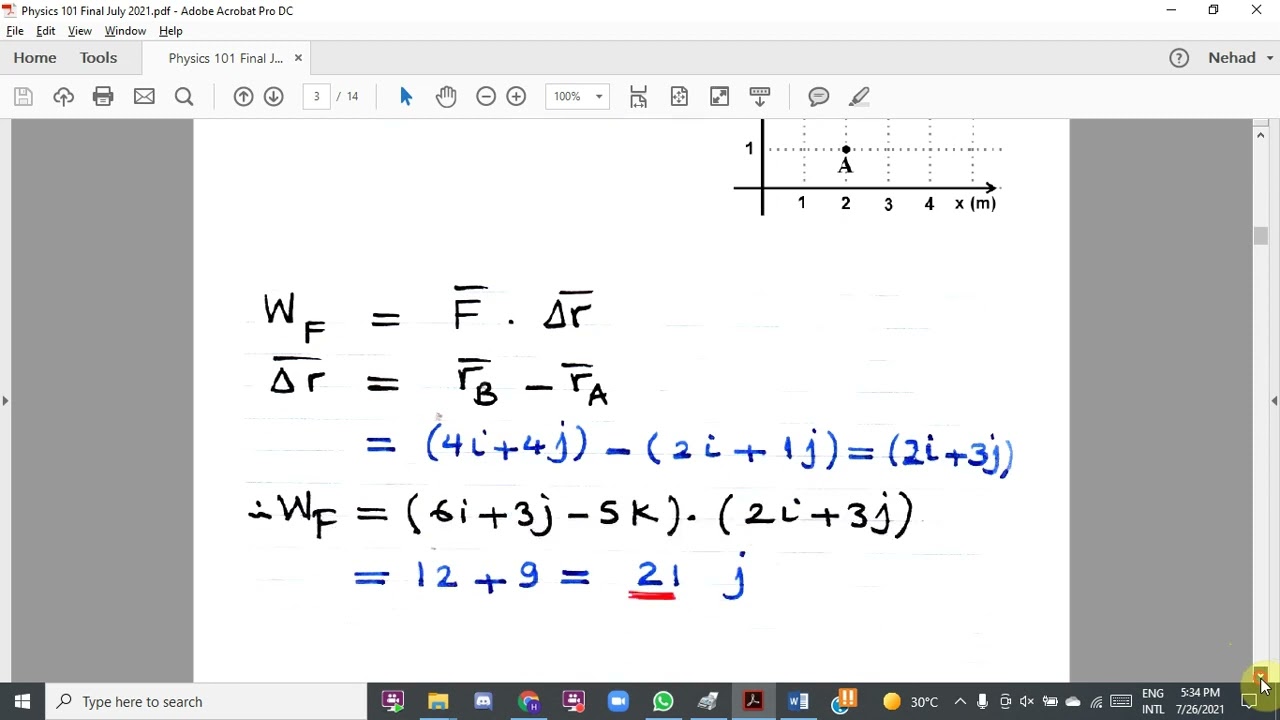Switch to the Tools tab
Viewport: 1280px width, 720px height.
(99, 58)
